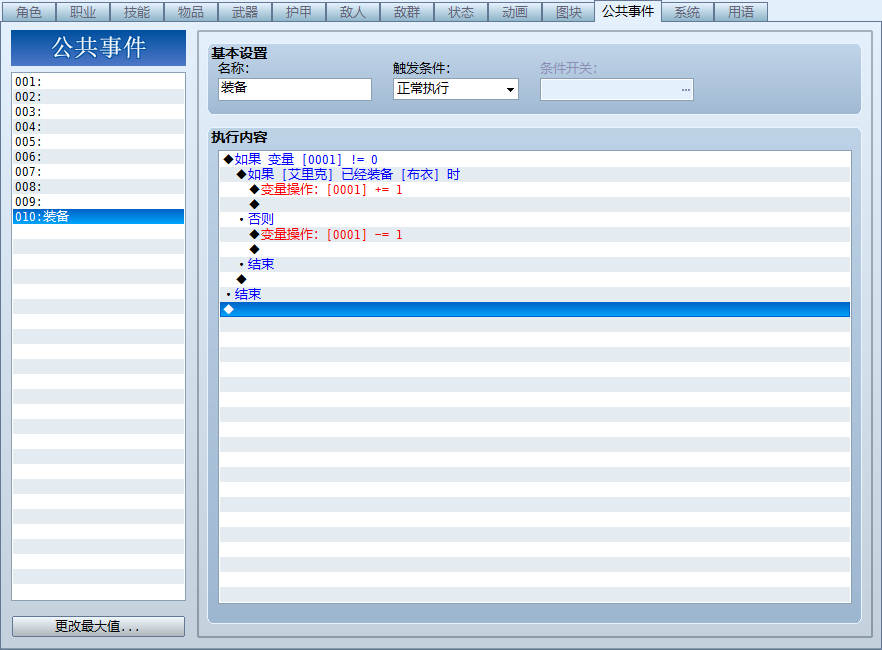Select the 变量操作 [0001] -= 1 command
Screen dimensions: 882x650
(331, 234)
